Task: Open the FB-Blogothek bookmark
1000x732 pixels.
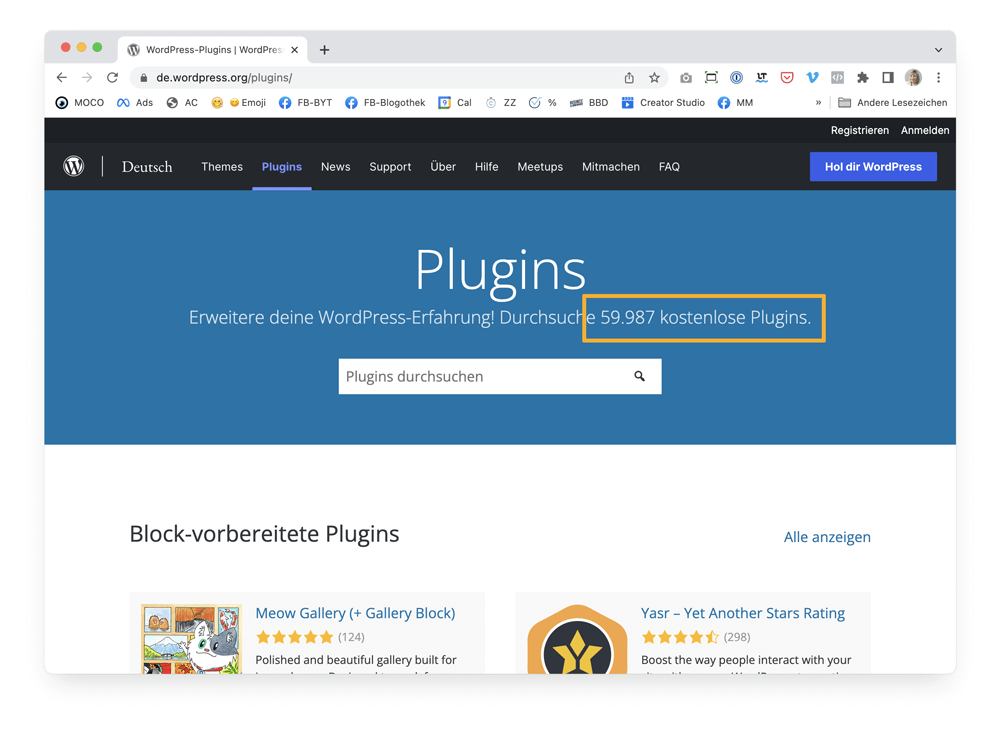Action: coord(385,103)
